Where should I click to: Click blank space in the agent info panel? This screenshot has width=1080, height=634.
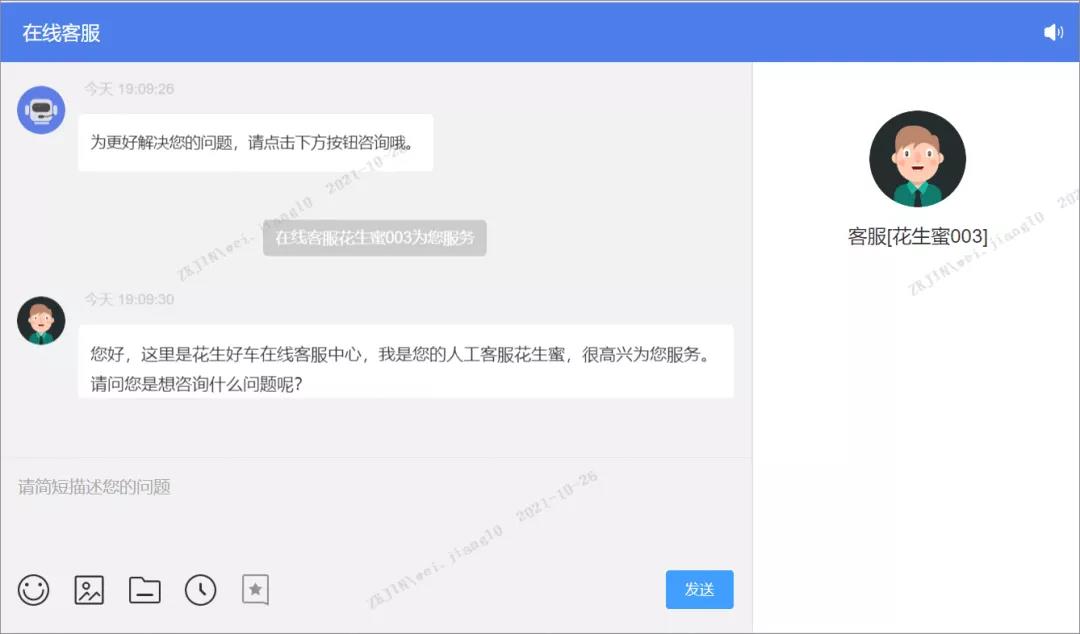pos(917,450)
